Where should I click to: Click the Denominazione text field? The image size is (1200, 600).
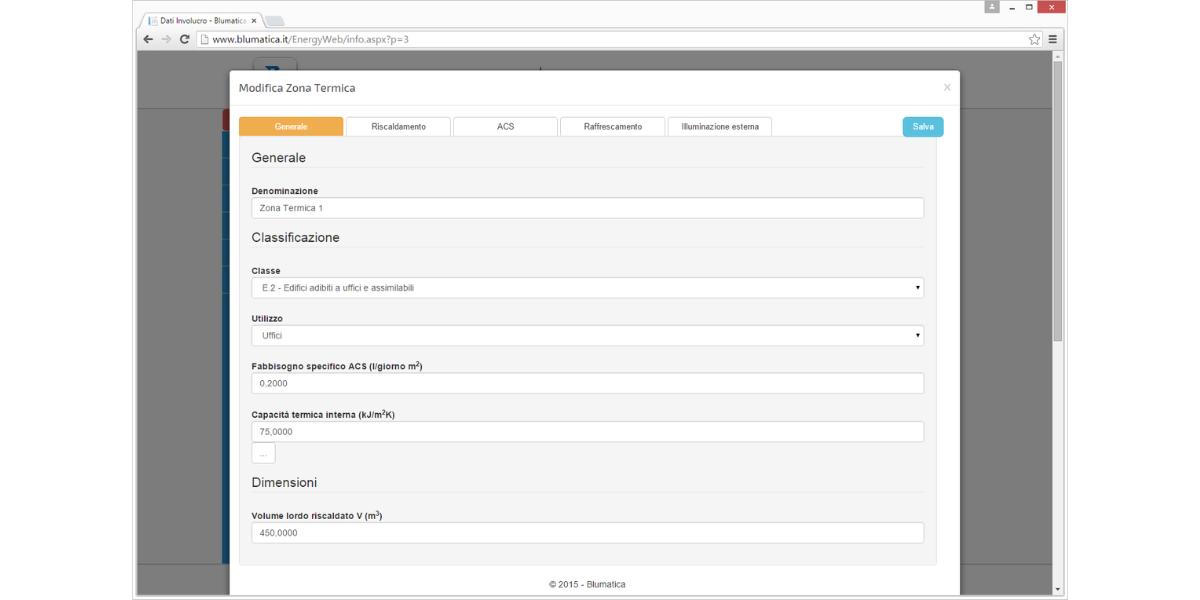pyautogui.click(x=587, y=208)
